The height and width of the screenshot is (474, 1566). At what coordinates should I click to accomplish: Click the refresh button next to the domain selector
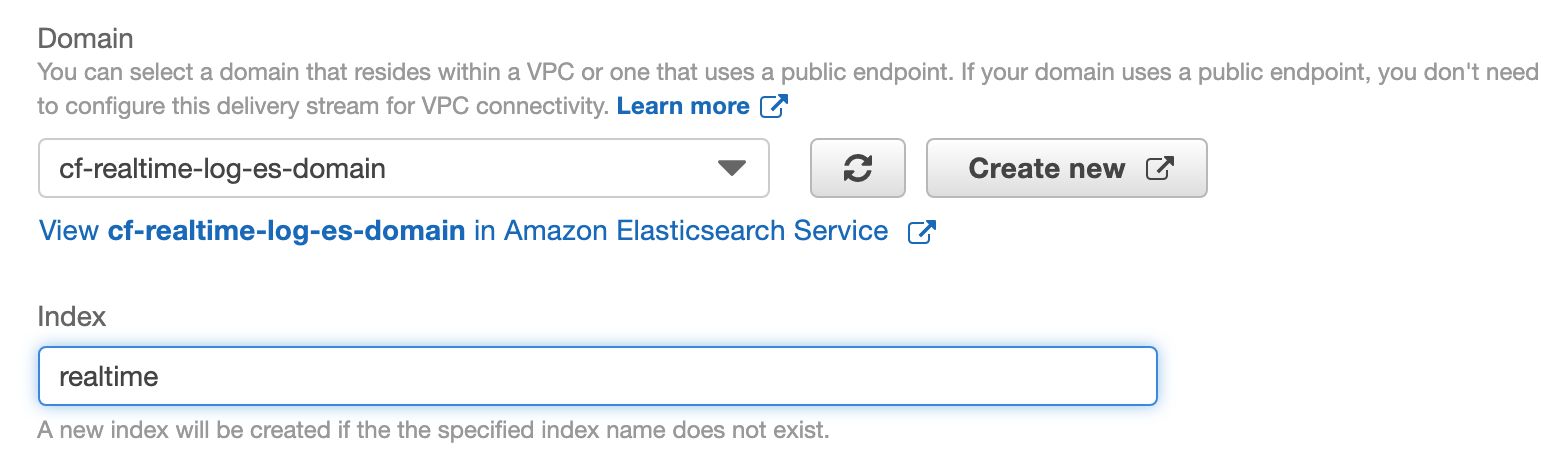click(x=857, y=168)
